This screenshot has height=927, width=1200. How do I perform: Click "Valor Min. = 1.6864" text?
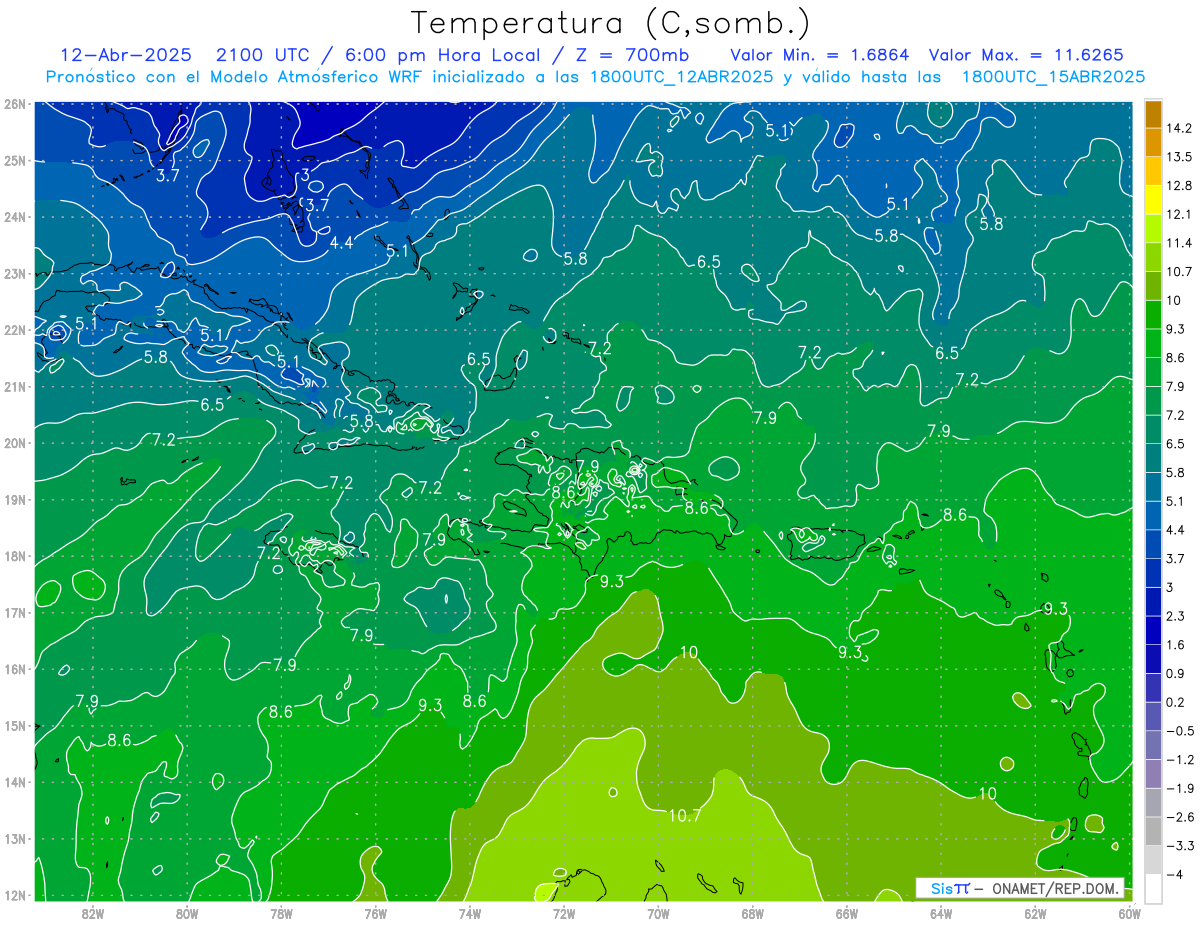819,54
